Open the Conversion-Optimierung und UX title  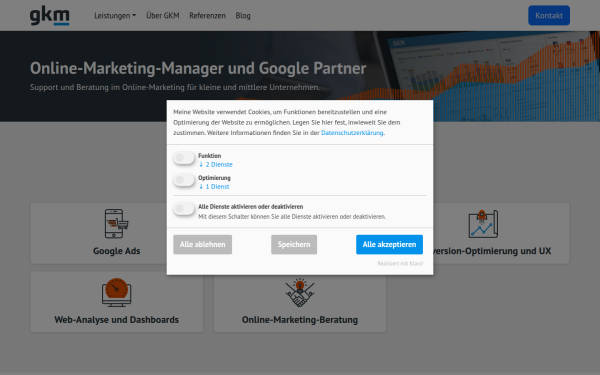point(492,251)
